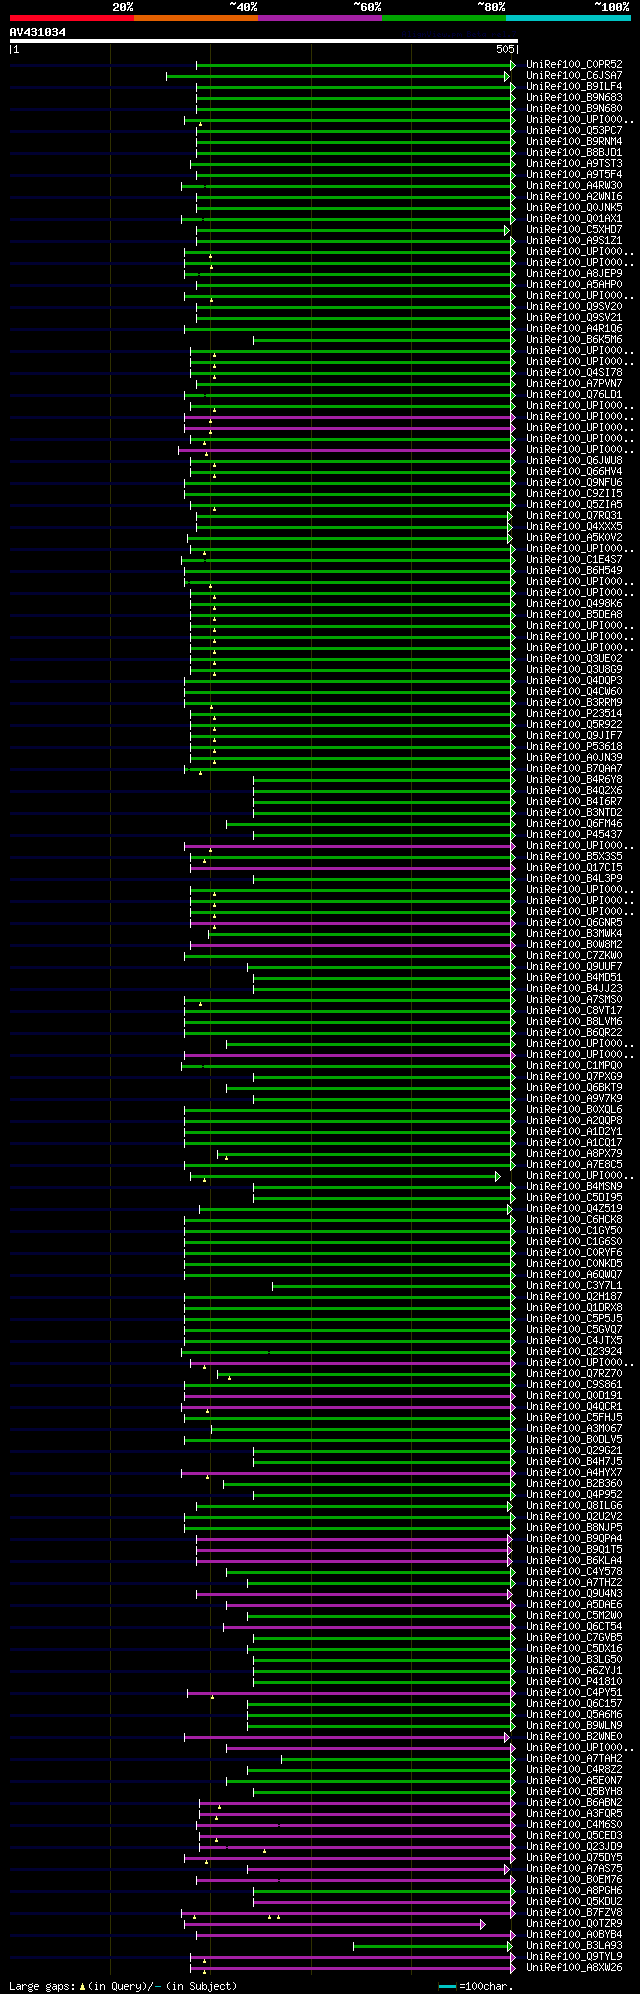
Task: Open hit UniRef100_B9N683
Action: pyautogui.click(x=574, y=98)
